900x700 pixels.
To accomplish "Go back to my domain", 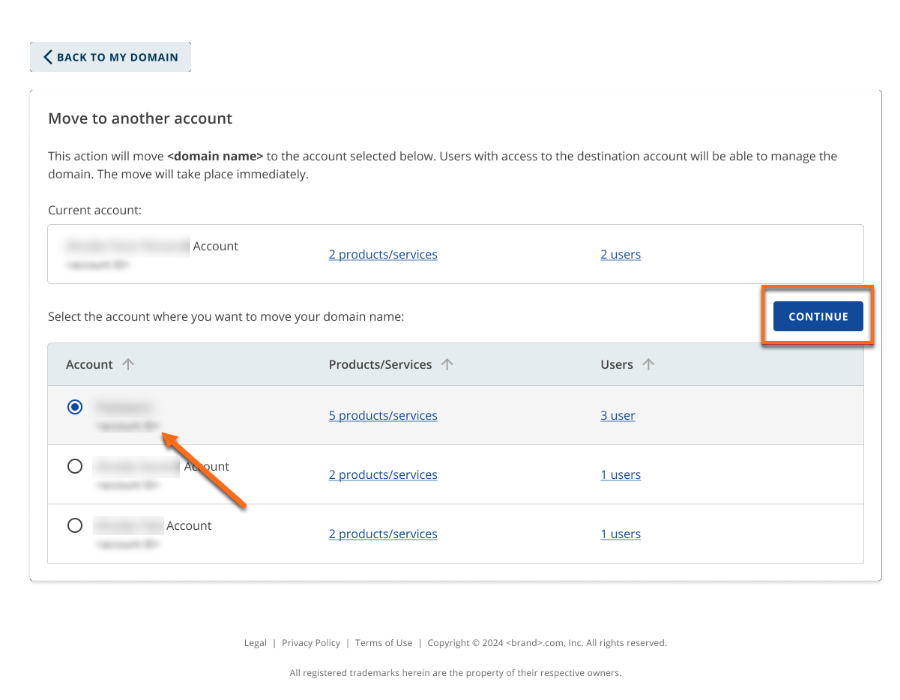I will pyautogui.click(x=110, y=57).
